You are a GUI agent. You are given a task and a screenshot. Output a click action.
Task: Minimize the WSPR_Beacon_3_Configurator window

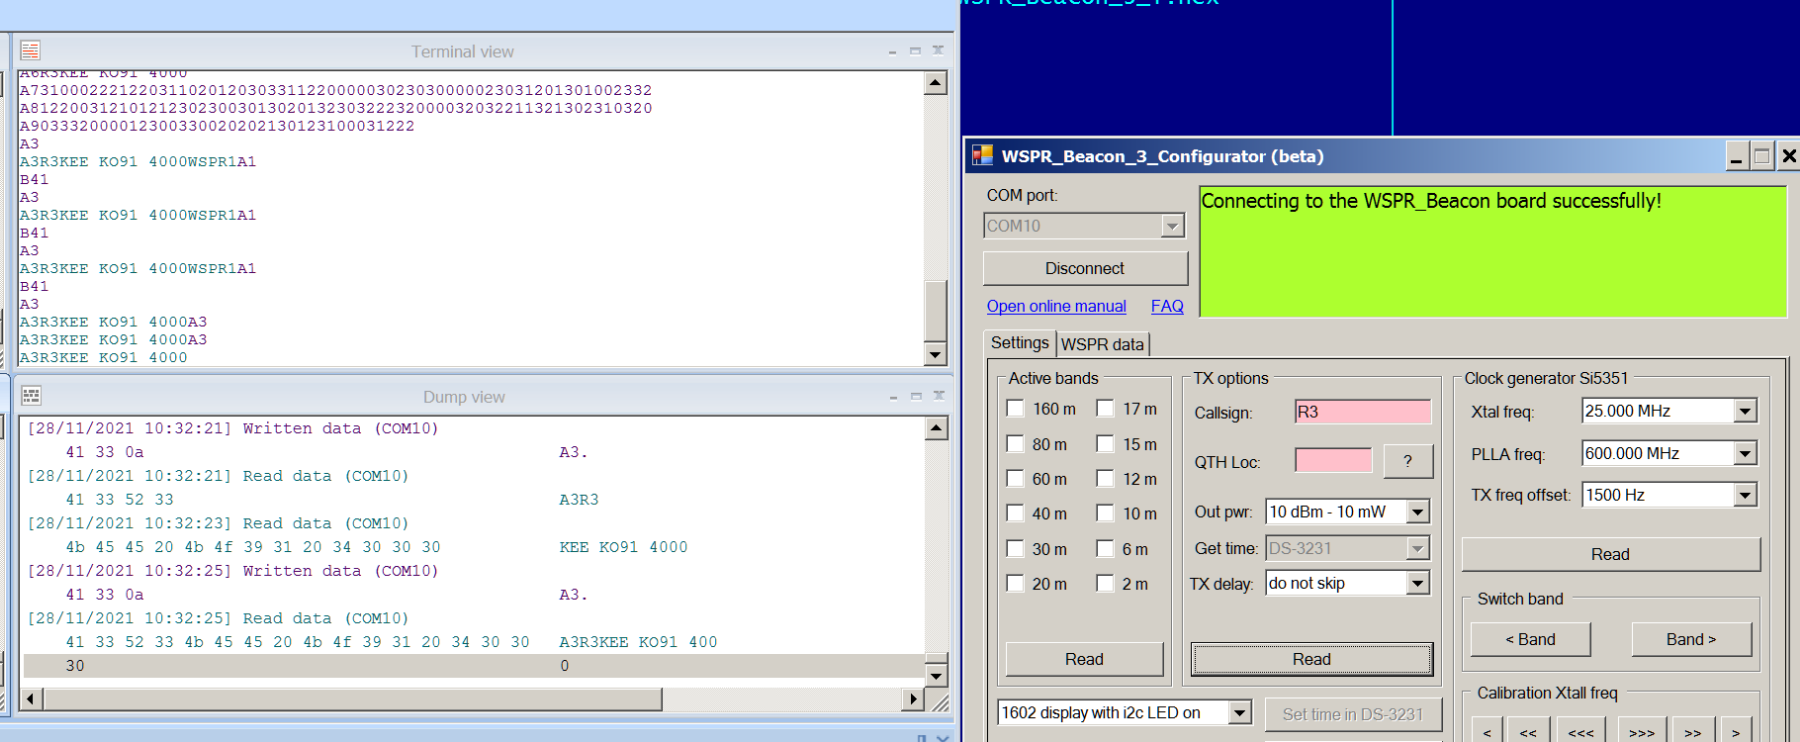tap(1737, 156)
